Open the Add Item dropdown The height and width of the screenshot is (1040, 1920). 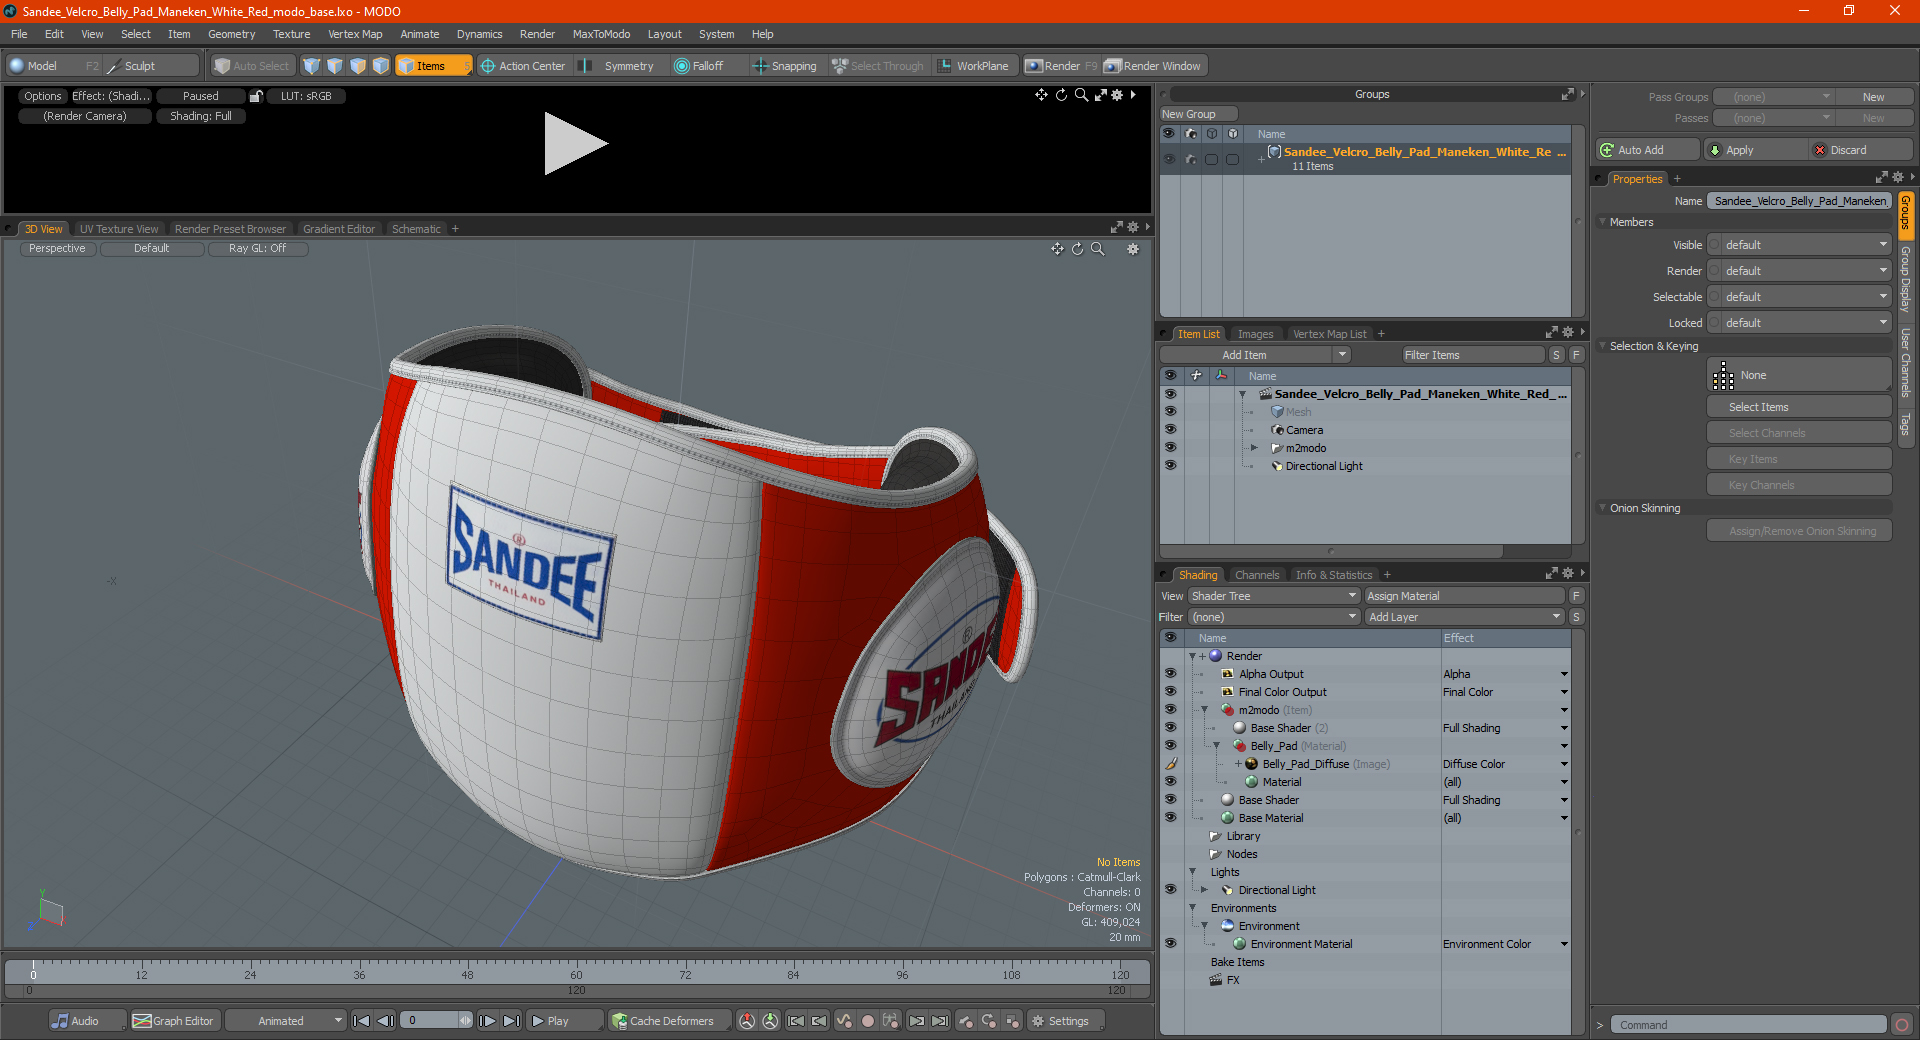(1256, 355)
